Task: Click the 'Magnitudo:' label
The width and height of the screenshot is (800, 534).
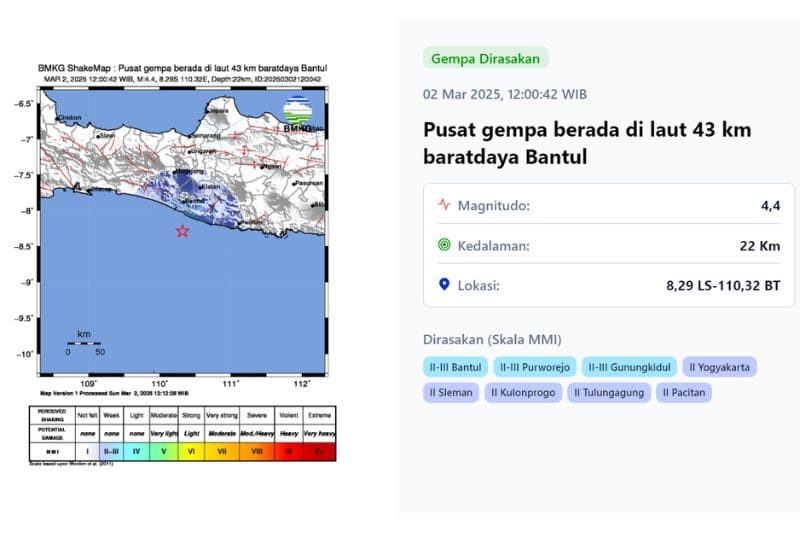Action: pos(493,206)
